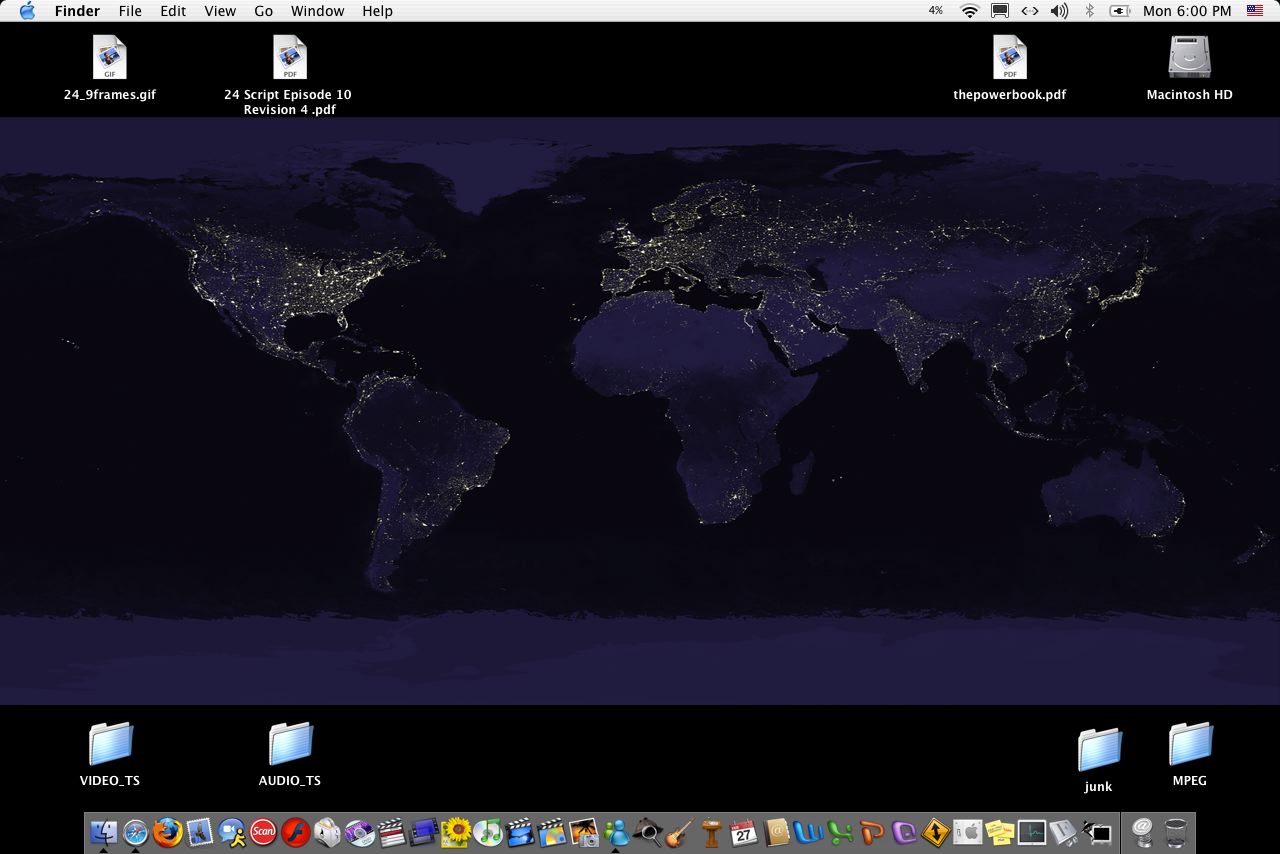Screen dimensions: 1280x854
Task: Select the Macintosh HD drive icon
Action: point(1189,58)
